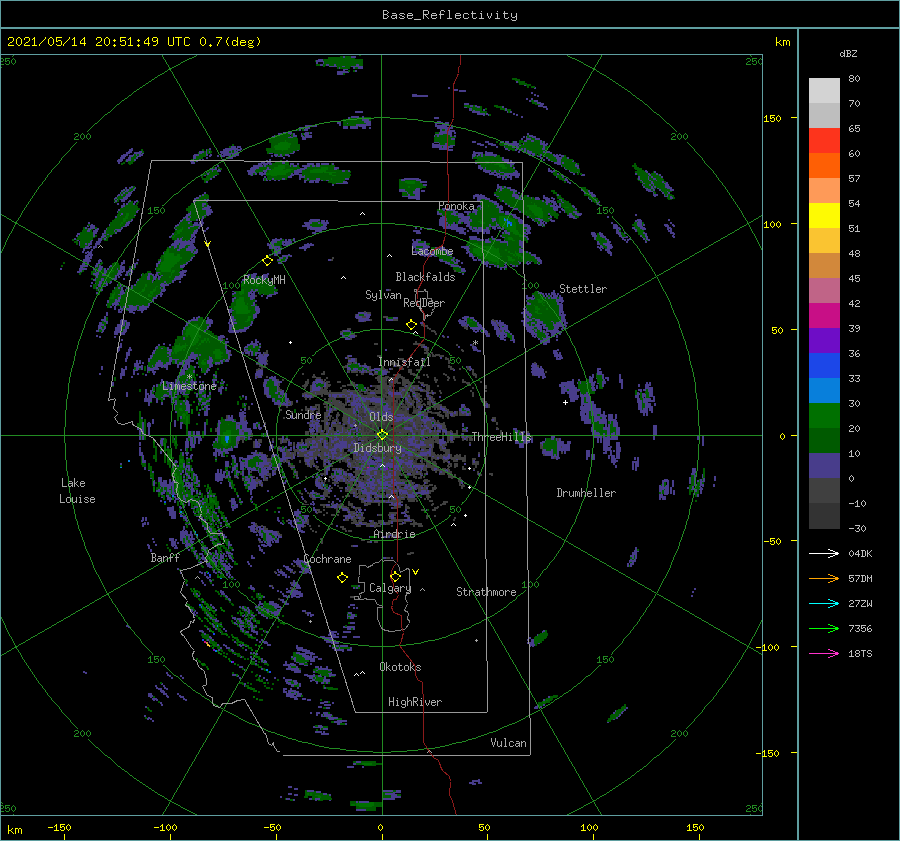
Task: Select the yellow 51-54 dBZ swatch
Action: tap(824, 216)
